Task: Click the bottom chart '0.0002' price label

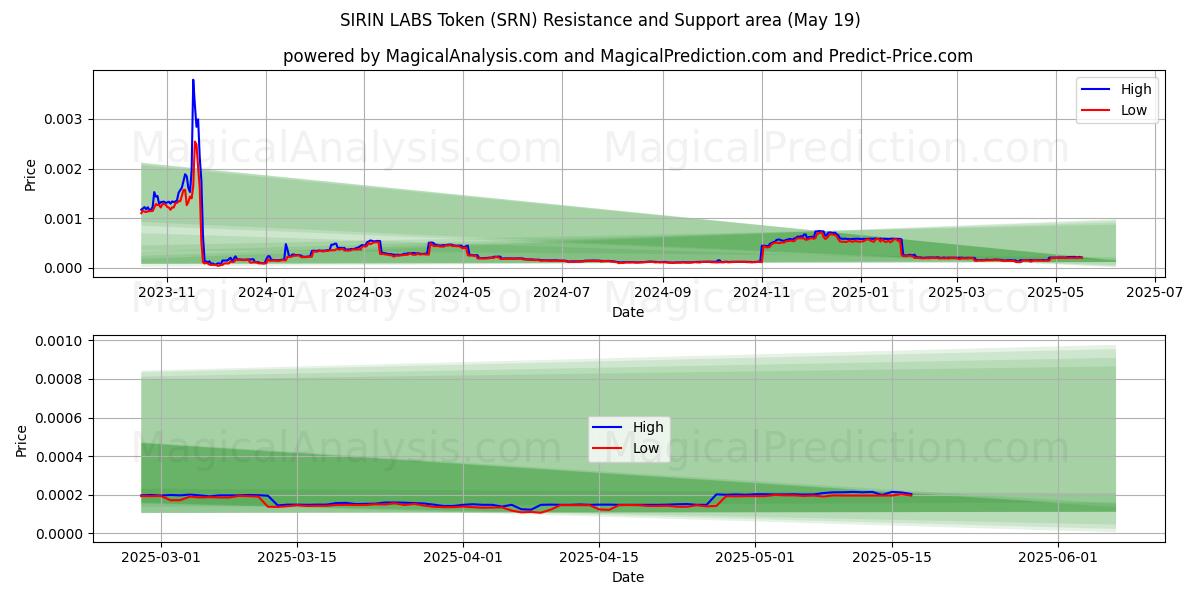Action: (x=61, y=496)
